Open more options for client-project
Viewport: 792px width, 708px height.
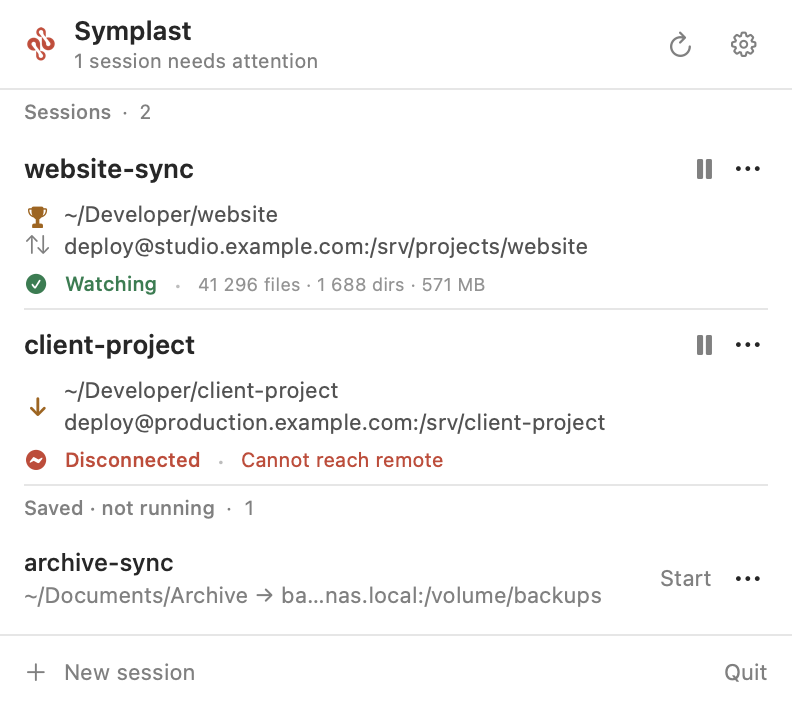tap(748, 345)
